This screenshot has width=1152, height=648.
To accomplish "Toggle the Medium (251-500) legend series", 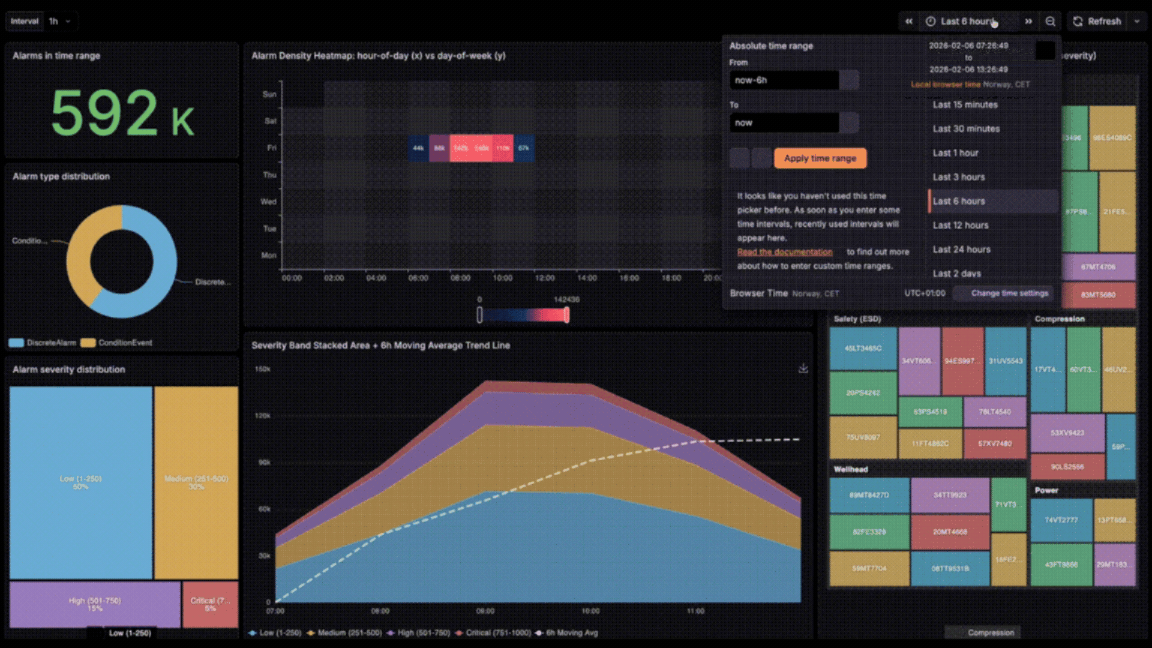I will pyautogui.click(x=344, y=633).
